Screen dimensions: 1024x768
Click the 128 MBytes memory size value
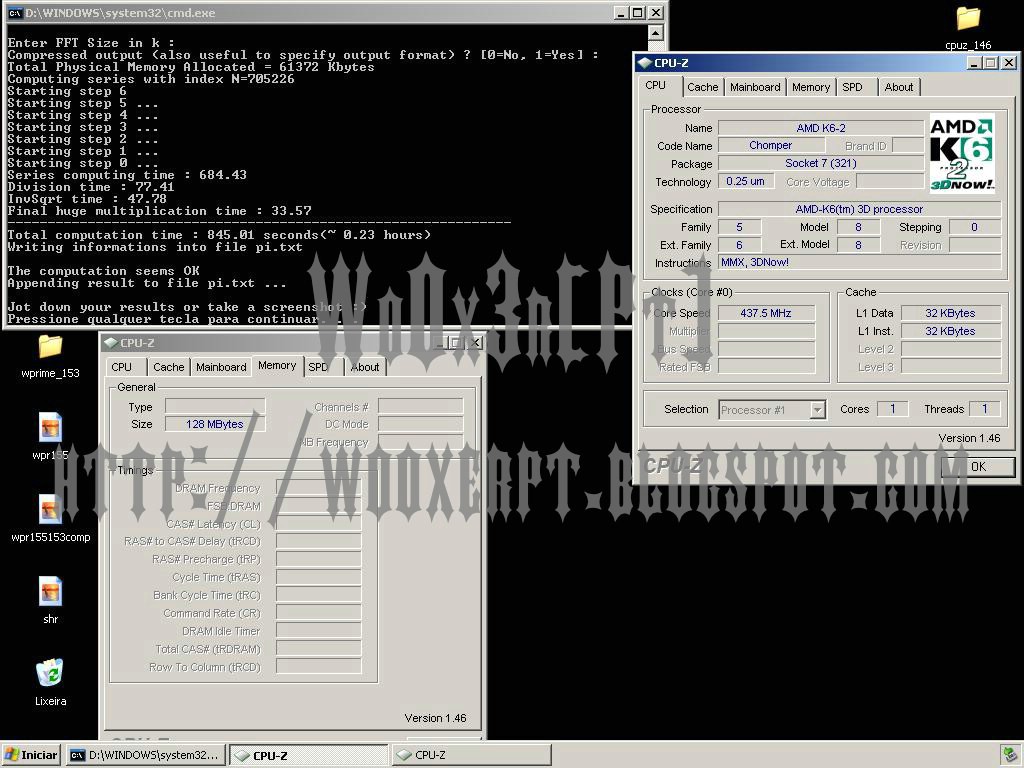[x=215, y=424]
